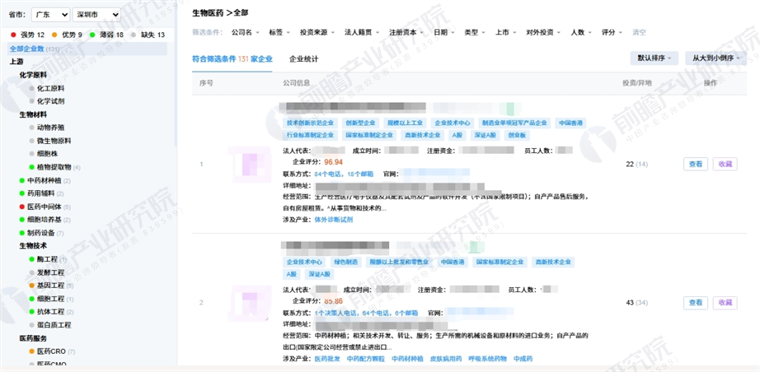Select 细胞工程 in the tree
The width and height of the screenshot is (760, 372).
pyautogui.click(x=50, y=298)
